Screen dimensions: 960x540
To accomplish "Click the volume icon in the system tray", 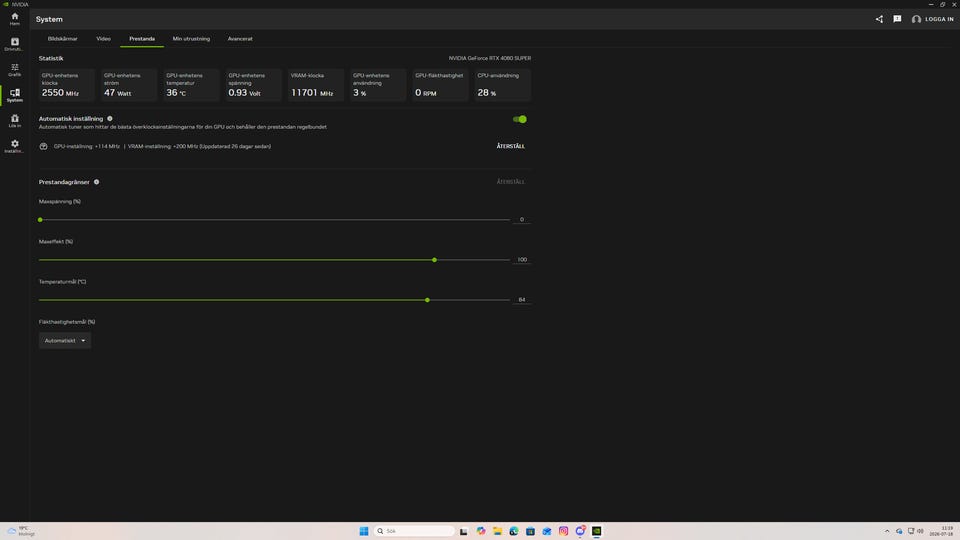I will (920, 531).
